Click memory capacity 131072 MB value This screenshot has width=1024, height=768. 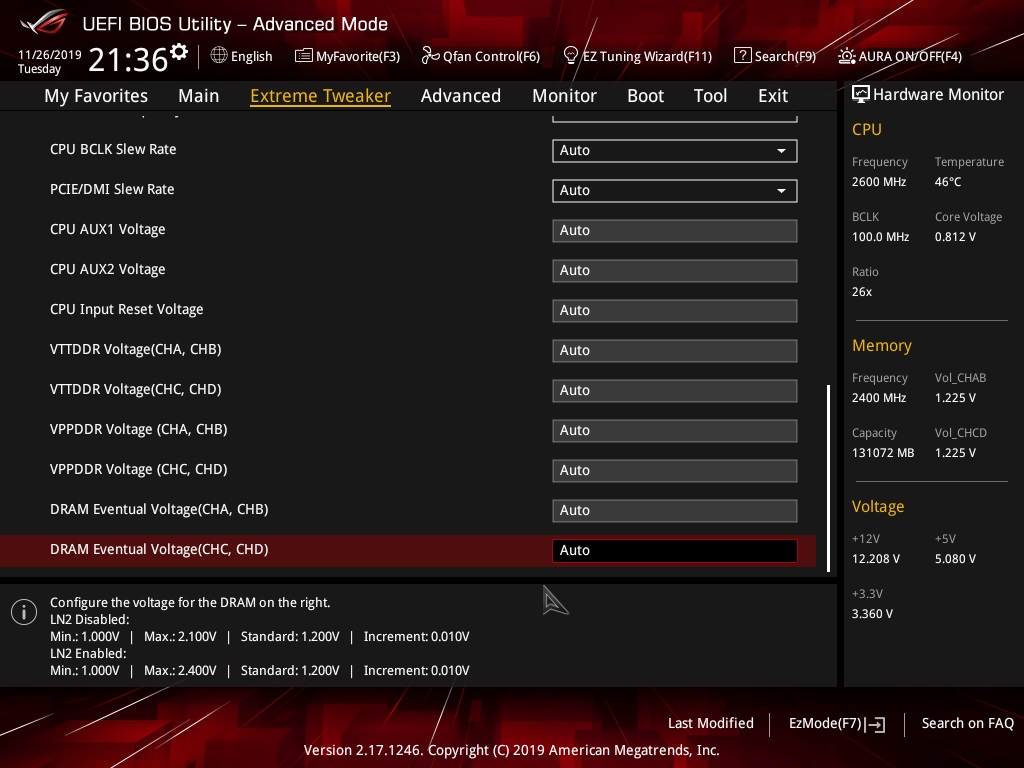click(882, 453)
